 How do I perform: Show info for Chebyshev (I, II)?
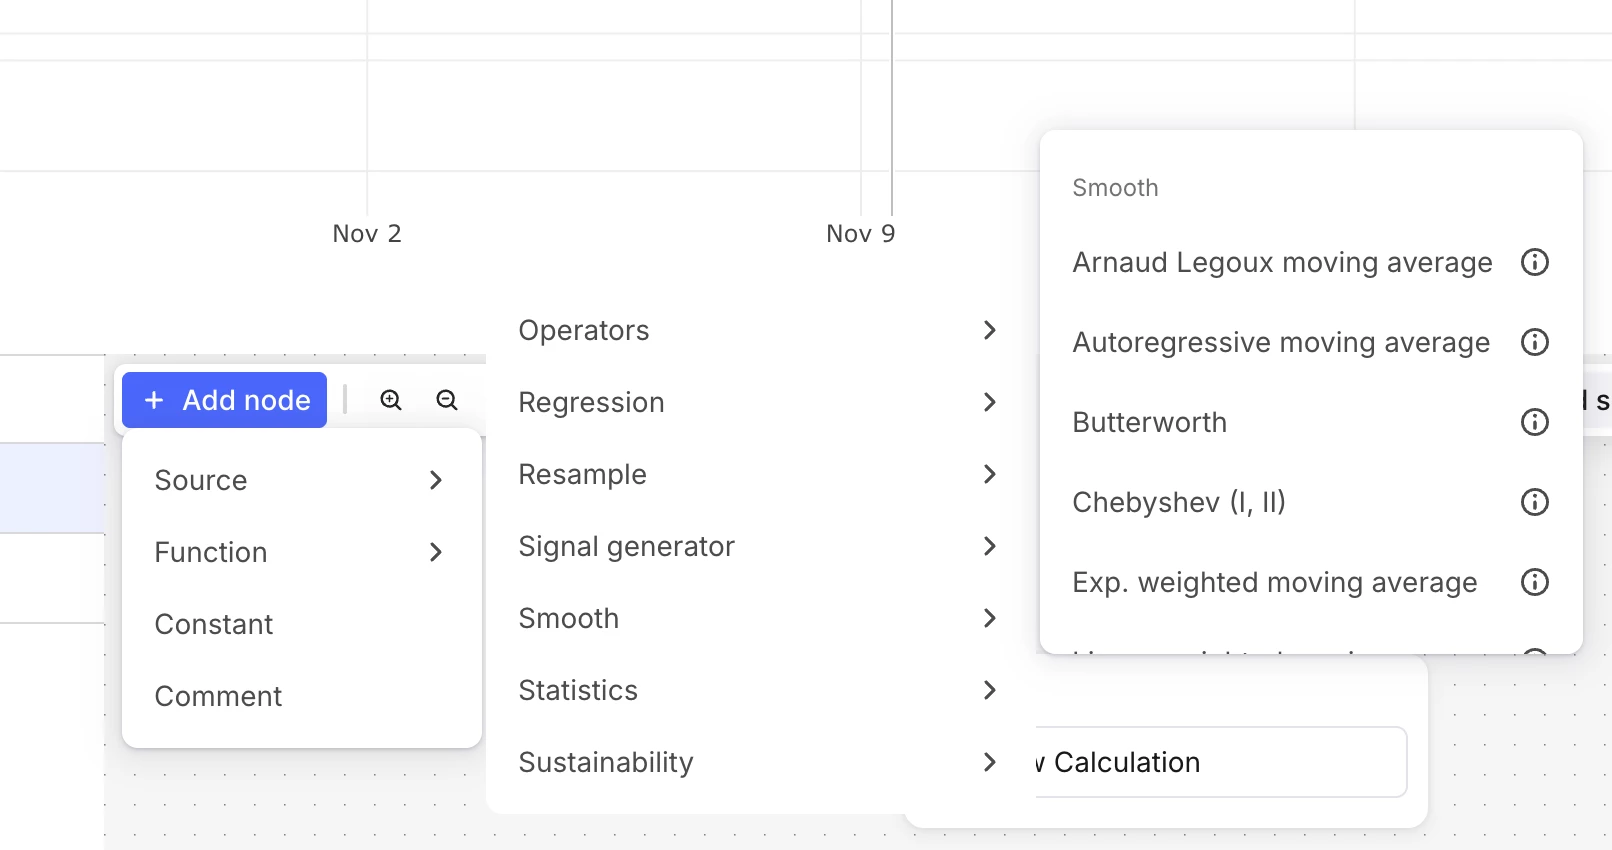(x=1534, y=502)
